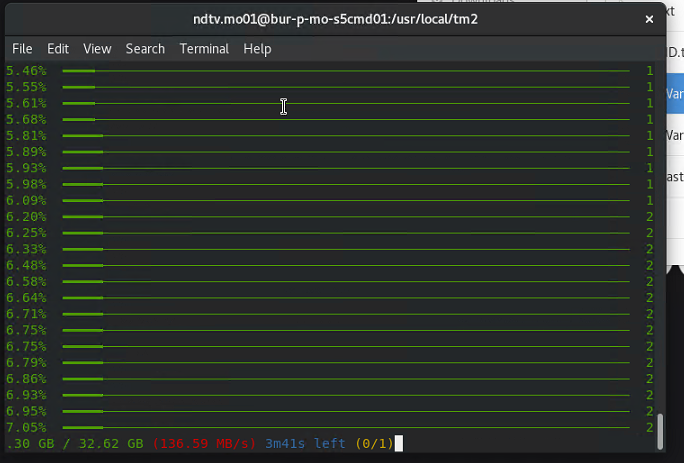Open the Search menu
This screenshot has width=684, height=463.
145,48
